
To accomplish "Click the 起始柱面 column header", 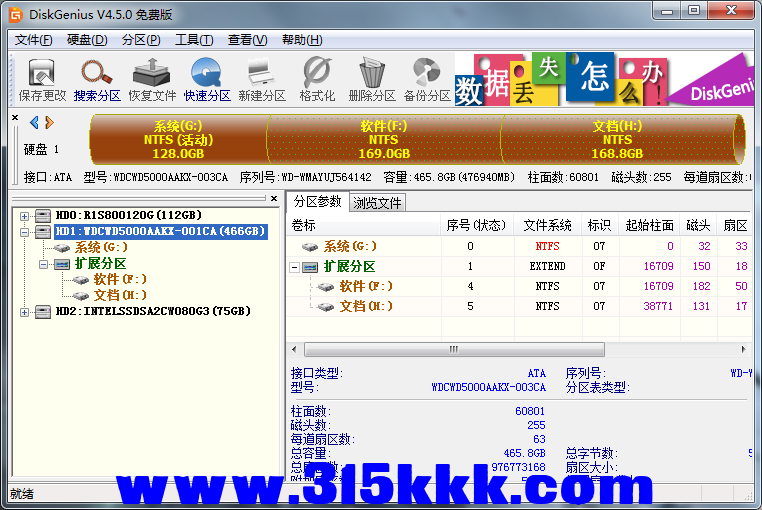I will pos(650,225).
